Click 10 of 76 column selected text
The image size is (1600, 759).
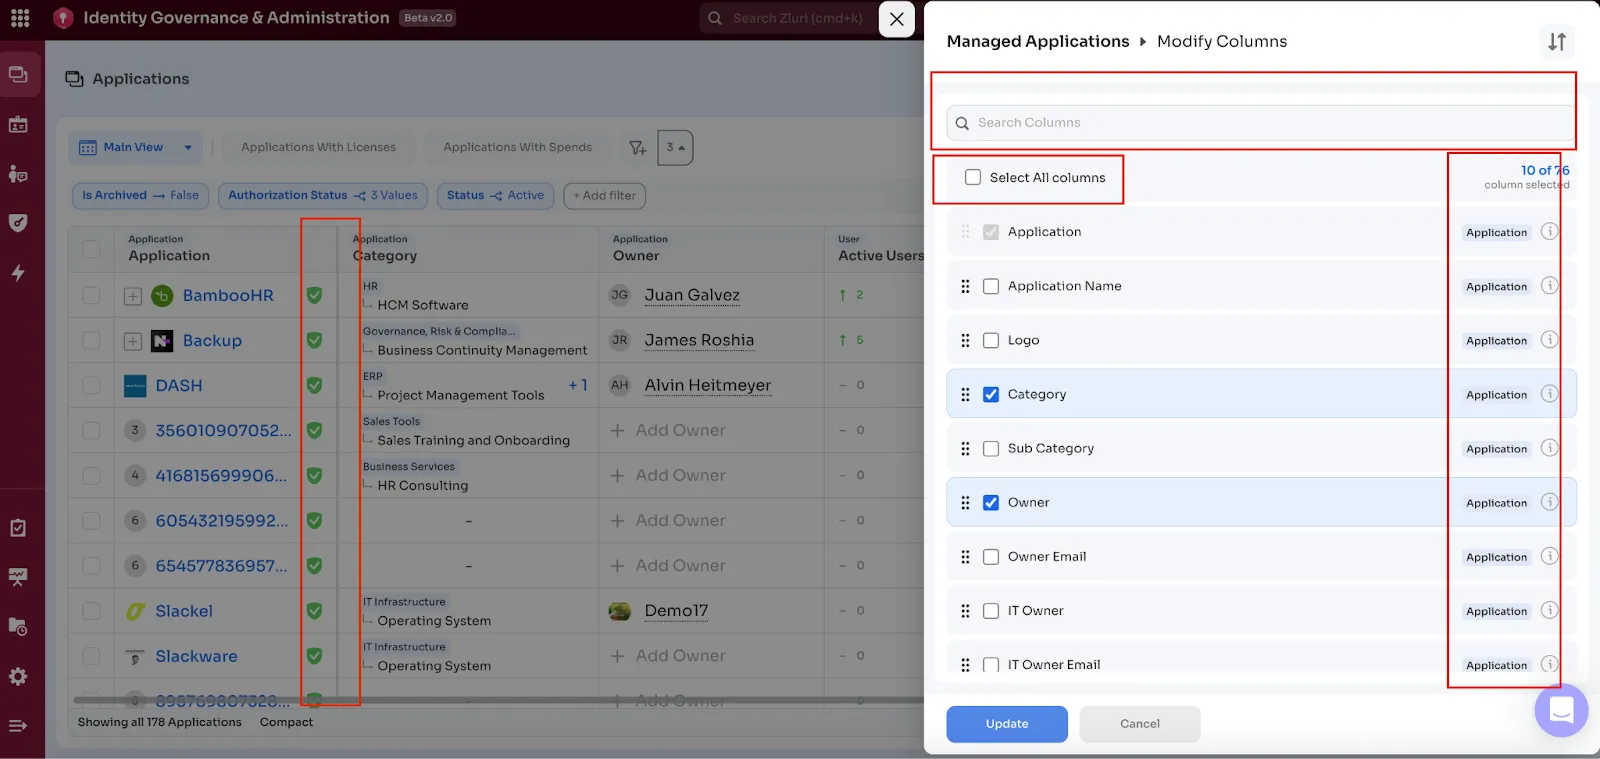tap(1527, 177)
